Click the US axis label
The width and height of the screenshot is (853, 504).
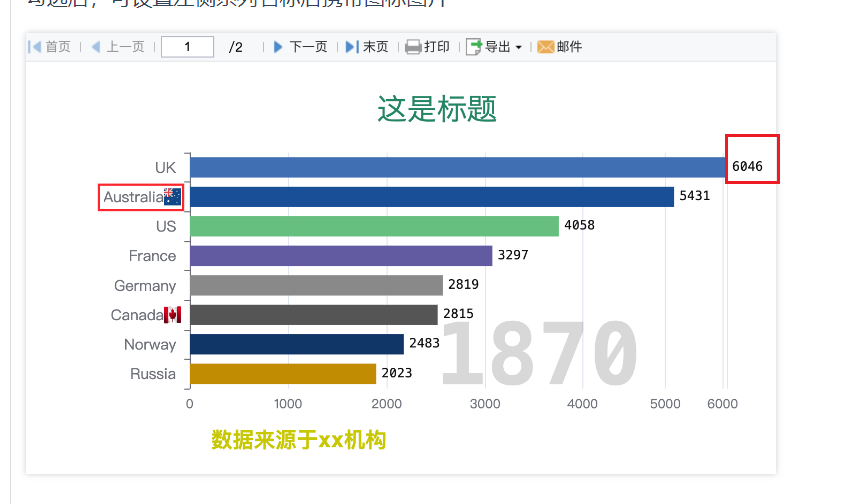point(166,226)
